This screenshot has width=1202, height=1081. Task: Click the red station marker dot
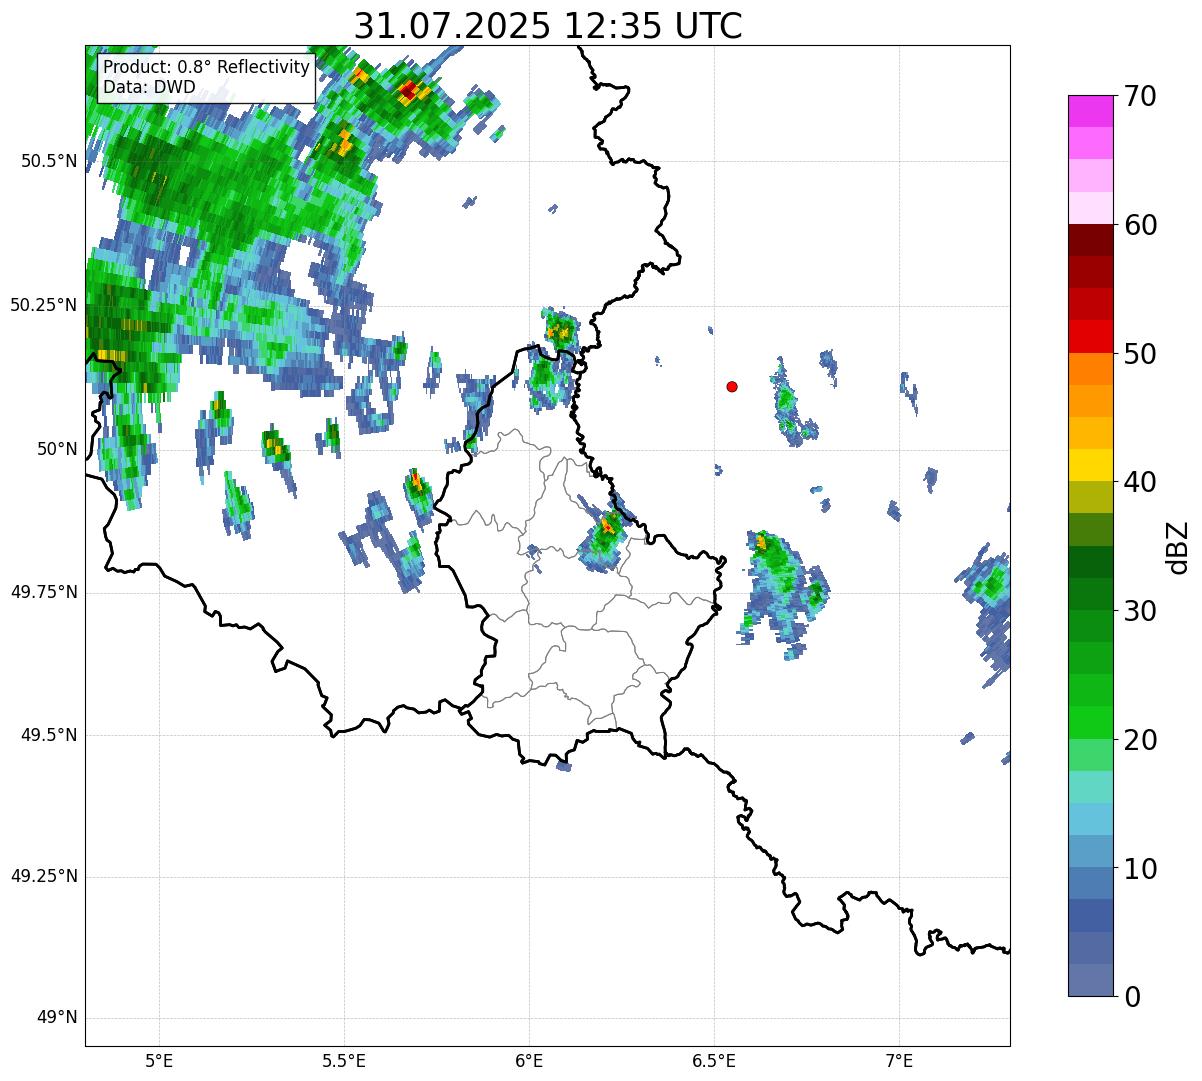coord(732,386)
